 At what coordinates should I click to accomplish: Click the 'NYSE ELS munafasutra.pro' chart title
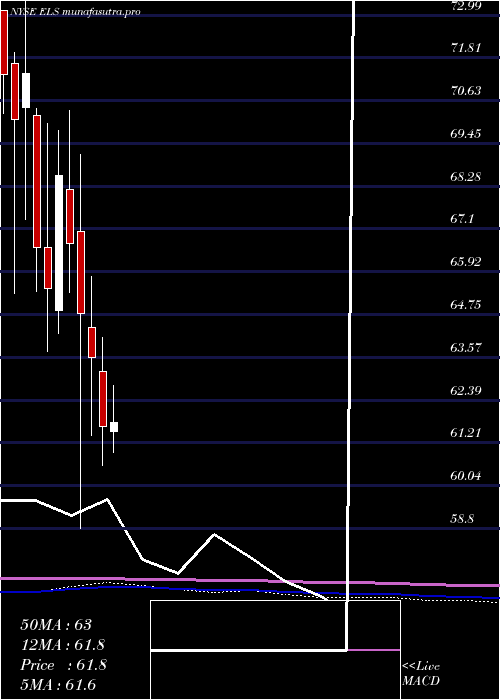(75, 12)
